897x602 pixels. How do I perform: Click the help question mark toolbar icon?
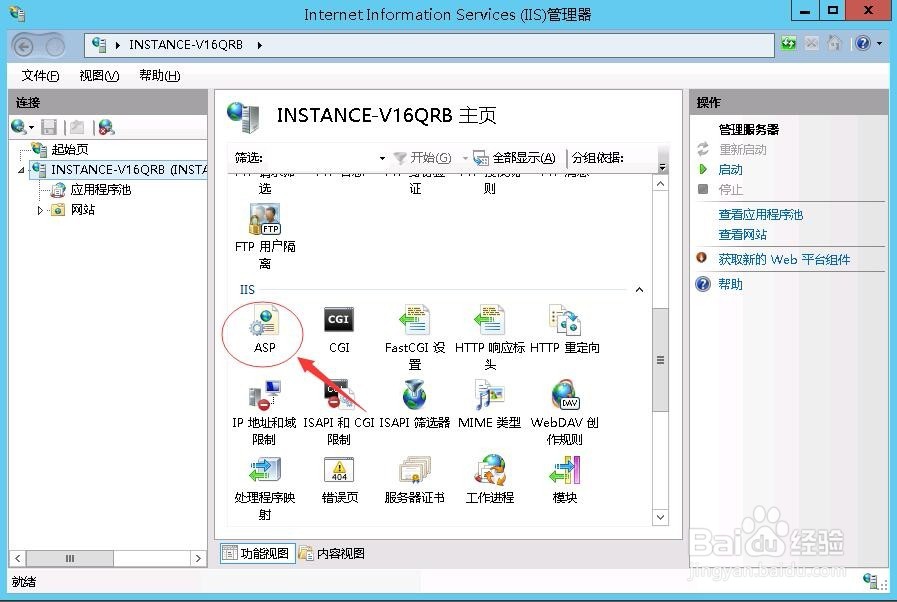[863, 43]
